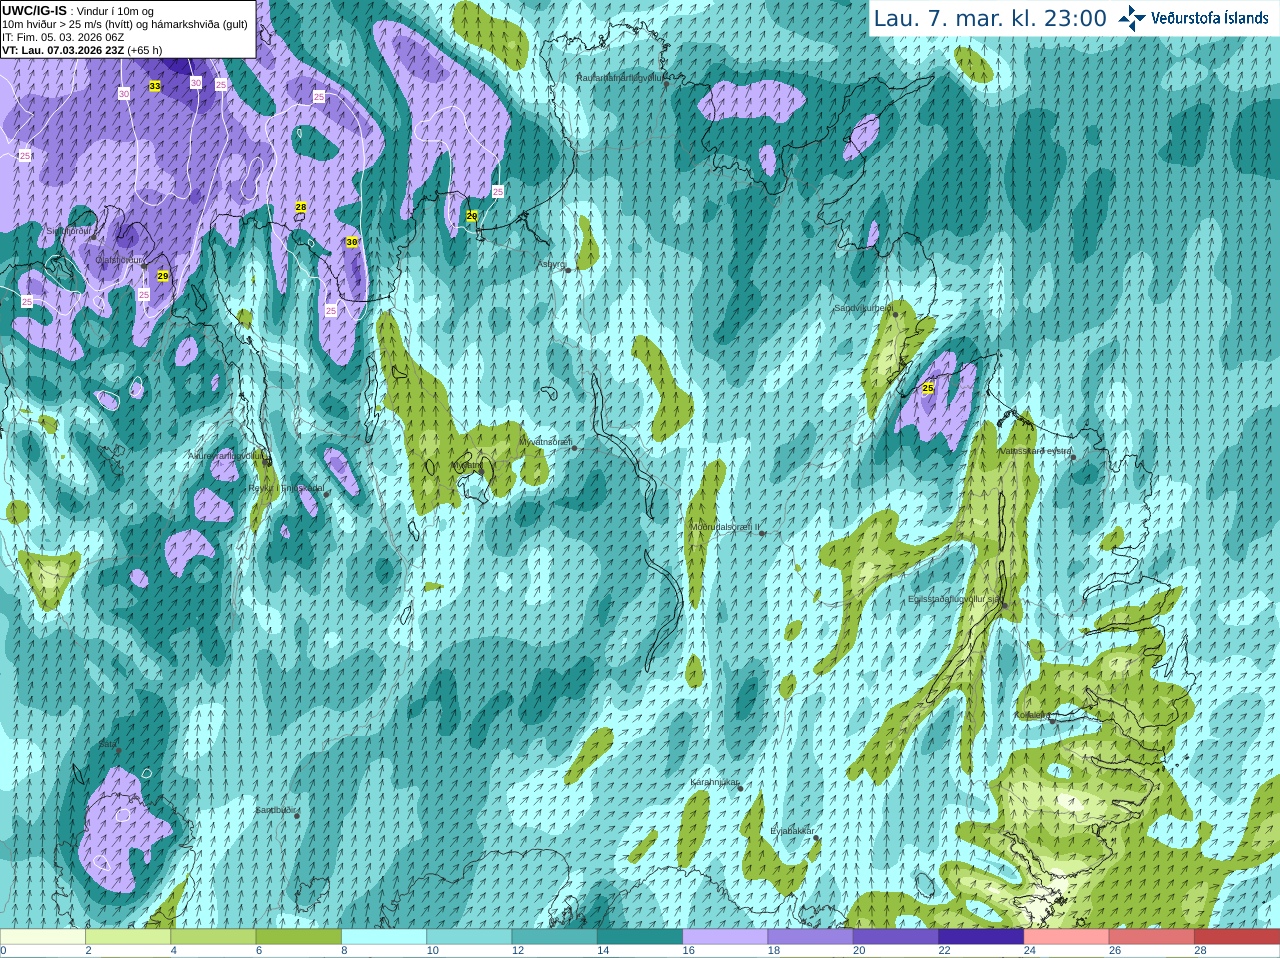Click the 12–14 m/s teal legend swatch
Image resolution: width=1280 pixels, height=958 pixels.
pyautogui.click(x=555, y=937)
